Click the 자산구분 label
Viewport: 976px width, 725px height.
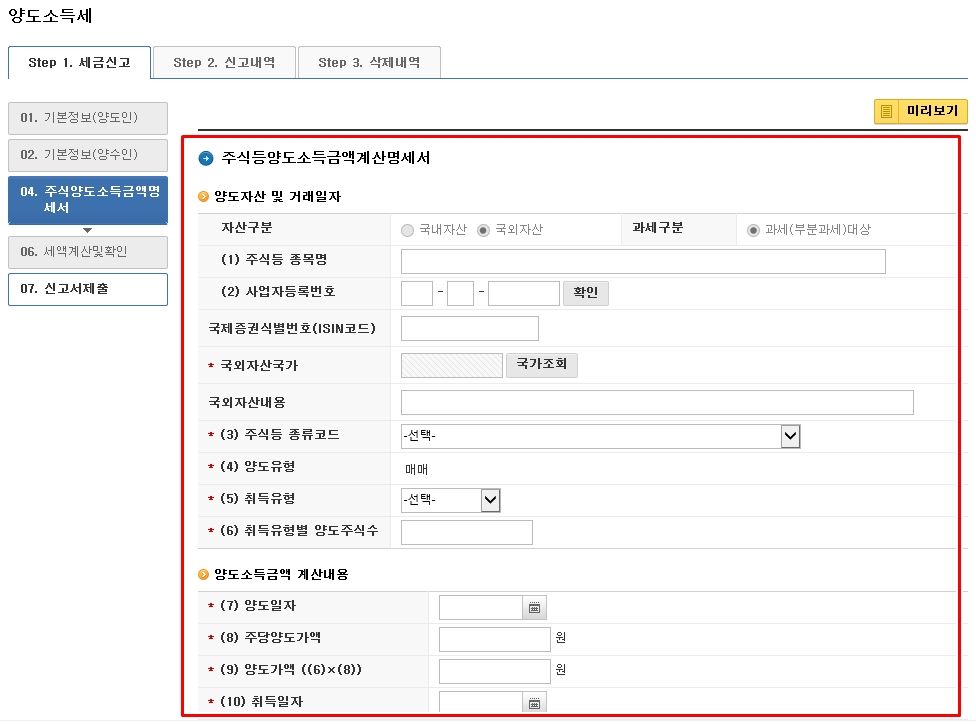[x=247, y=228]
